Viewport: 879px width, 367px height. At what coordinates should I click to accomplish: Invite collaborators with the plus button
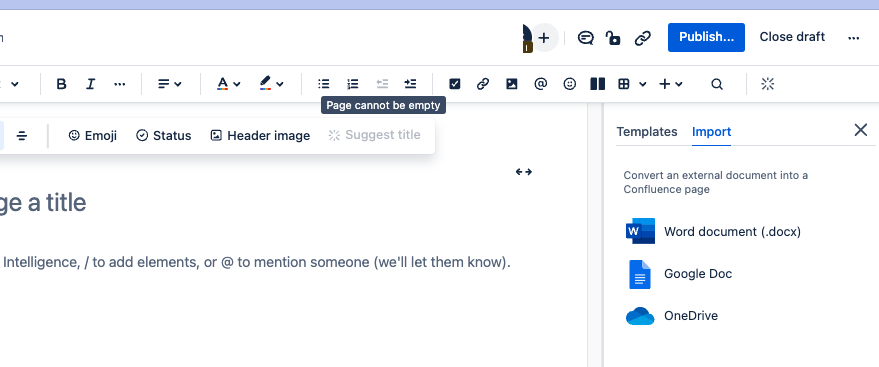point(544,38)
